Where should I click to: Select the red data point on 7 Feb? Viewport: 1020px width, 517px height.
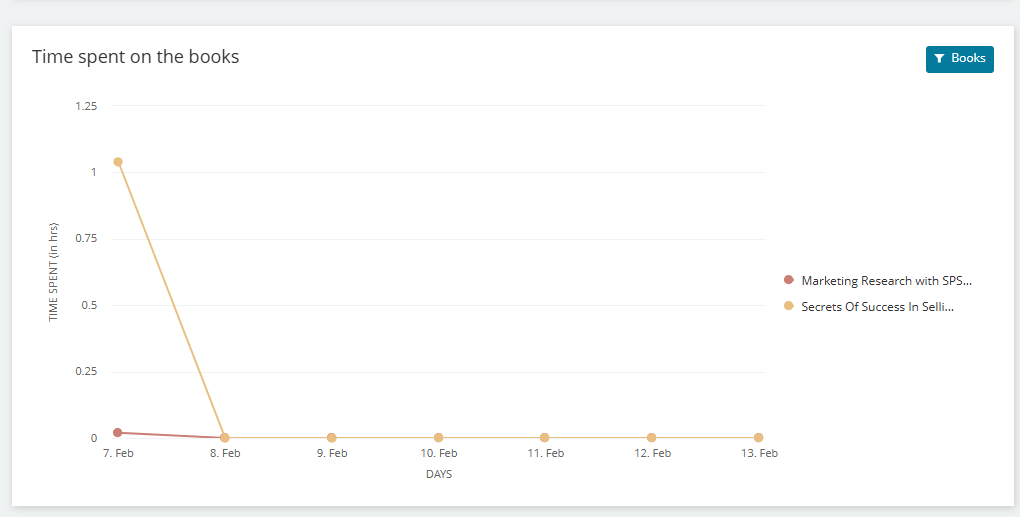tap(118, 432)
